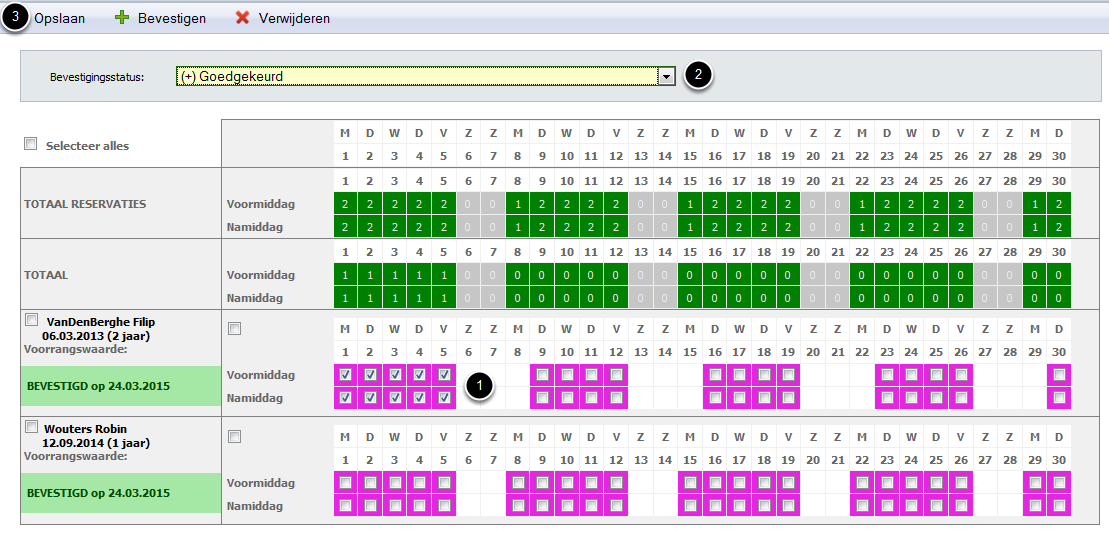1109x535 pixels.
Task: Click the green plus Bevestigen icon
Action: [123, 18]
